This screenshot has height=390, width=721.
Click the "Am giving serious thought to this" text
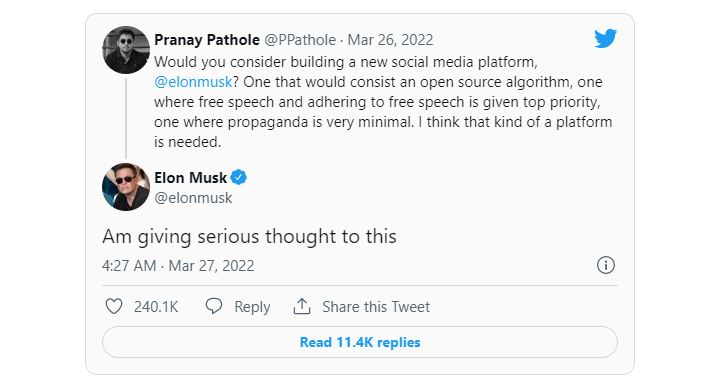pos(249,237)
